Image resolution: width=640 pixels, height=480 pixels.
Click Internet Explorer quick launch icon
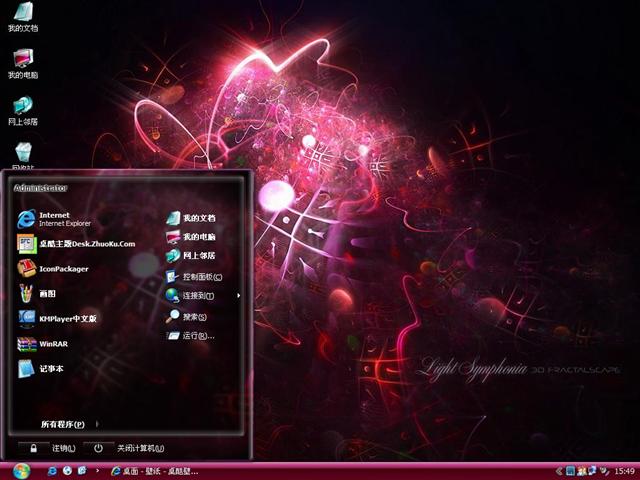click(x=52, y=471)
